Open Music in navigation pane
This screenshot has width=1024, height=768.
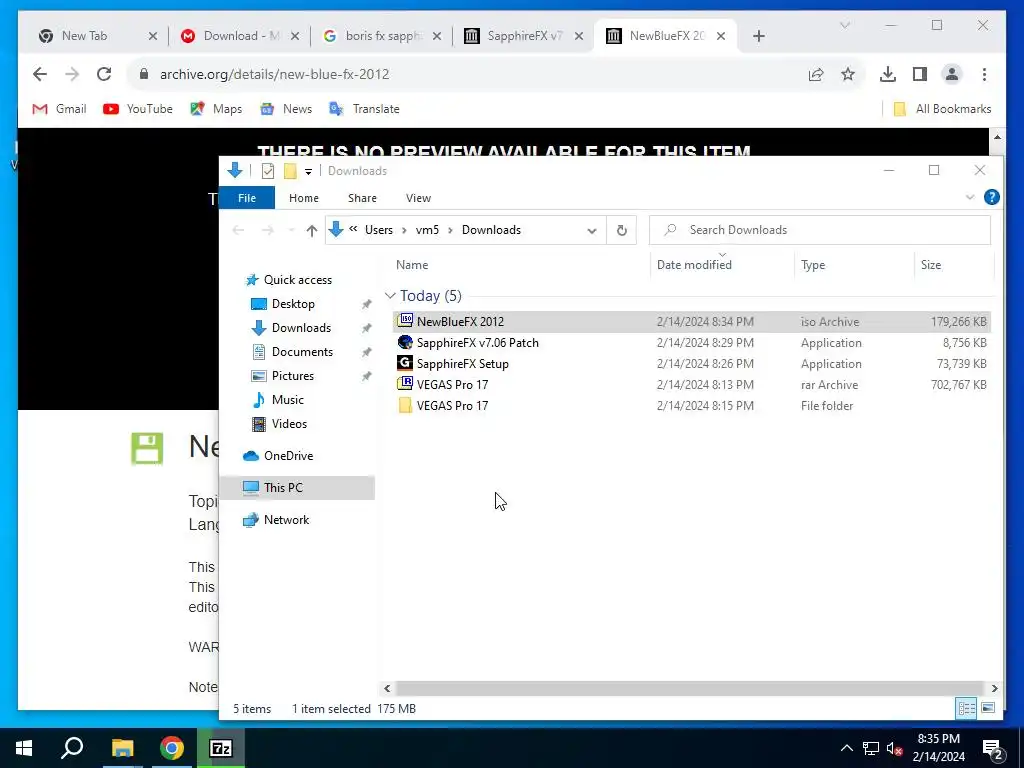pyautogui.click(x=287, y=400)
